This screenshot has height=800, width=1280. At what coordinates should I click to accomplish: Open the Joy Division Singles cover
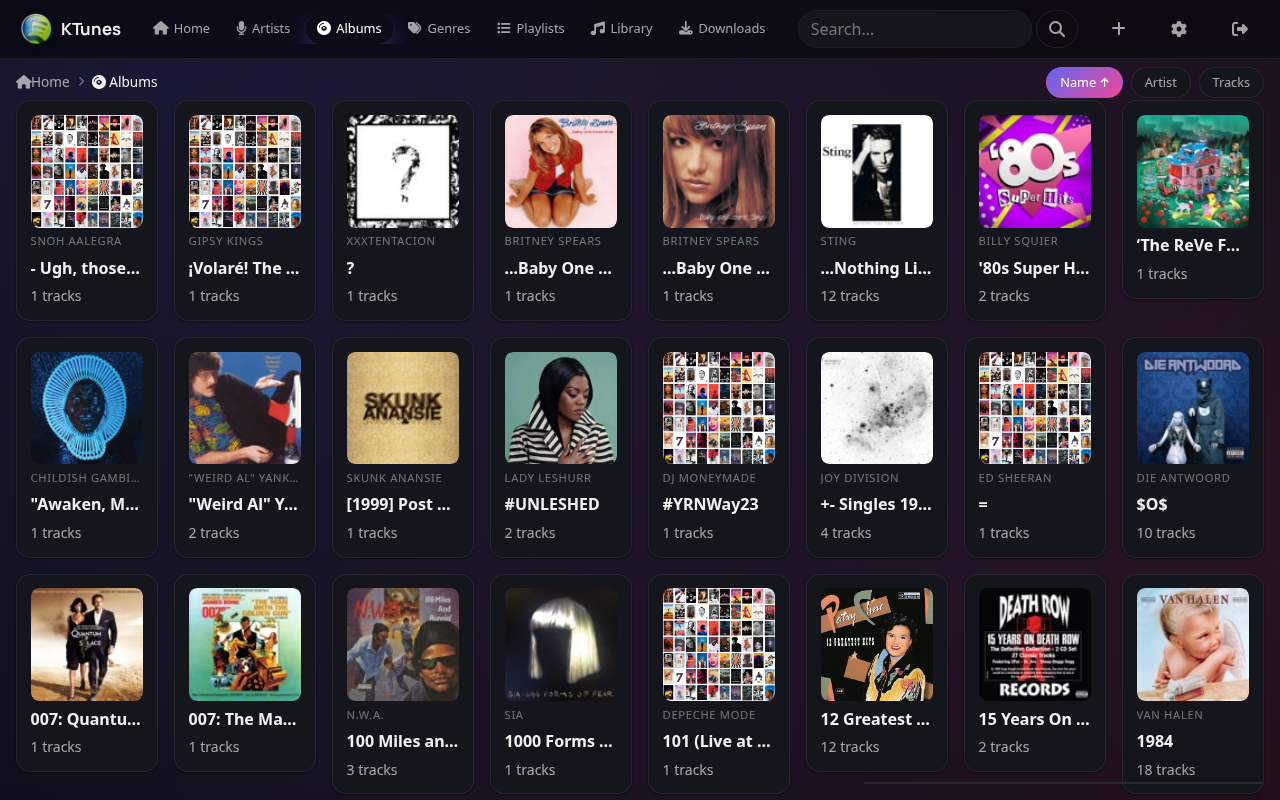pos(877,408)
